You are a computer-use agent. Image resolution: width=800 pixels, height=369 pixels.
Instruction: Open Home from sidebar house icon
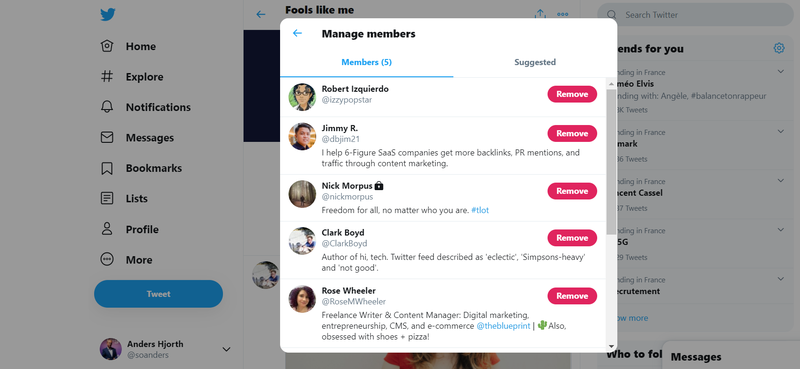pos(107,46)
